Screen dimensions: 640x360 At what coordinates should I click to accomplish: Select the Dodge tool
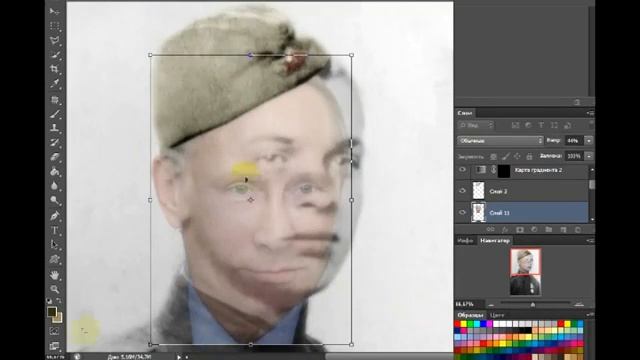click(54, 200)
